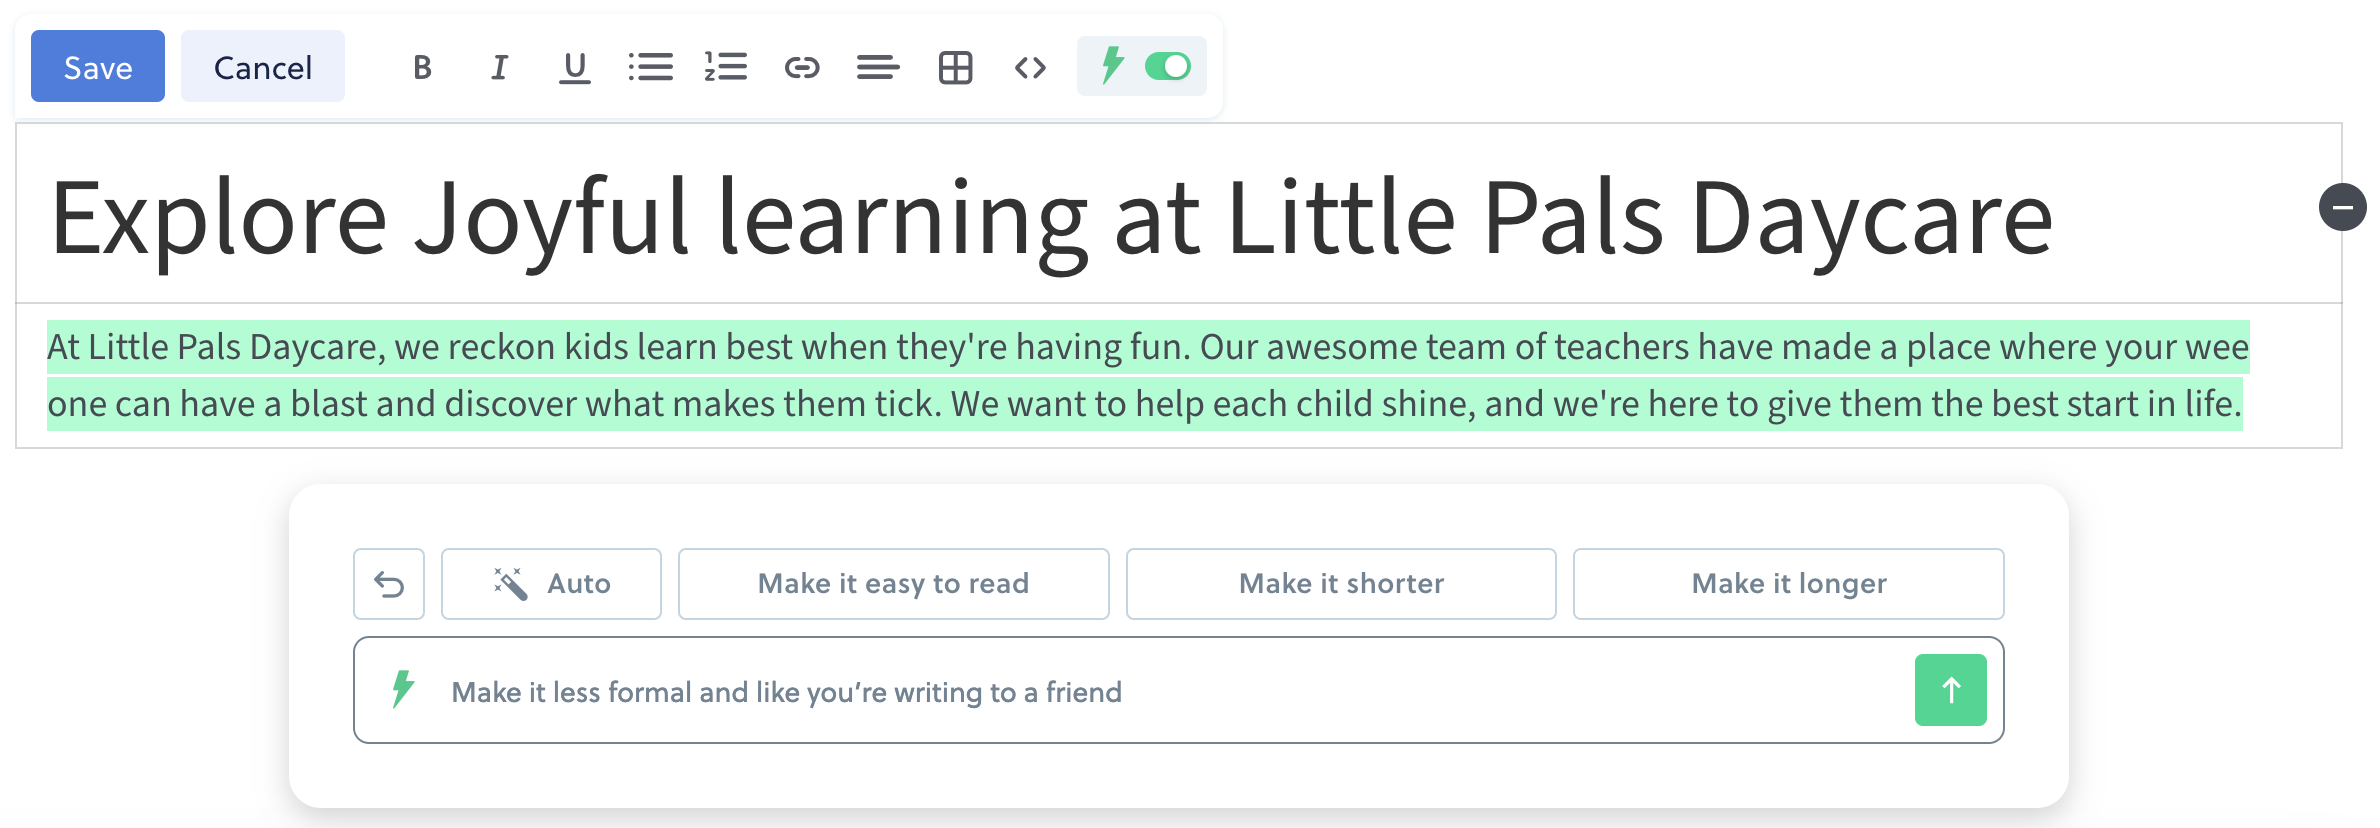Collapse the heading block with minus button
The width and height of the screenshot is (2380, 828).
2342,207
